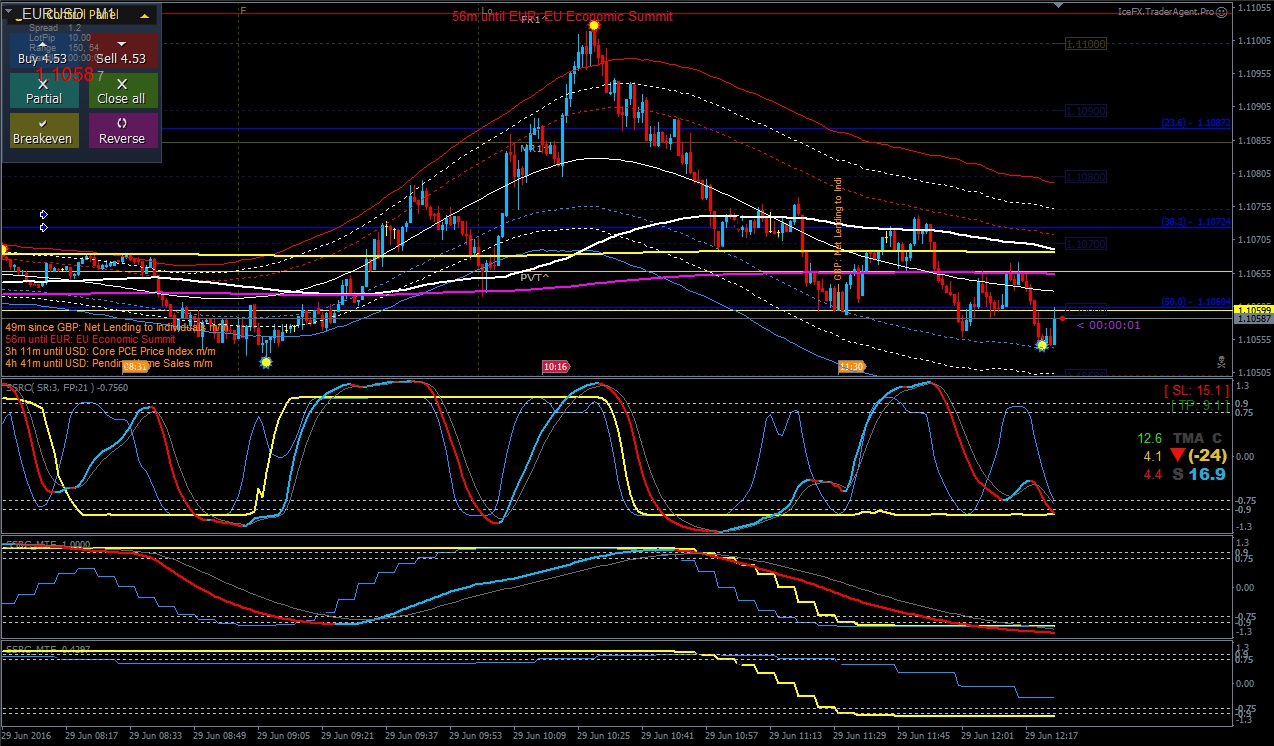Click the 1.10900 round level label

point(1085,111)
